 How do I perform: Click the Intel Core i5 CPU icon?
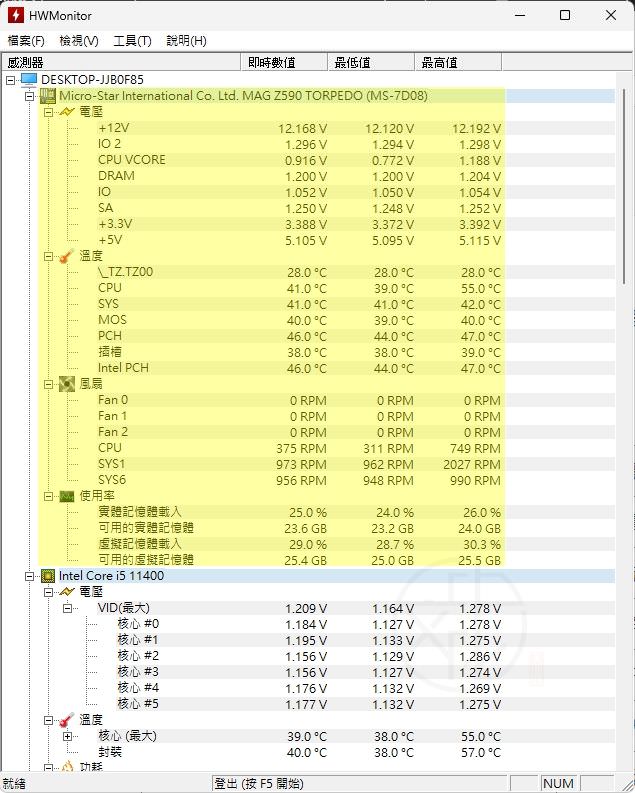[48, 576]
